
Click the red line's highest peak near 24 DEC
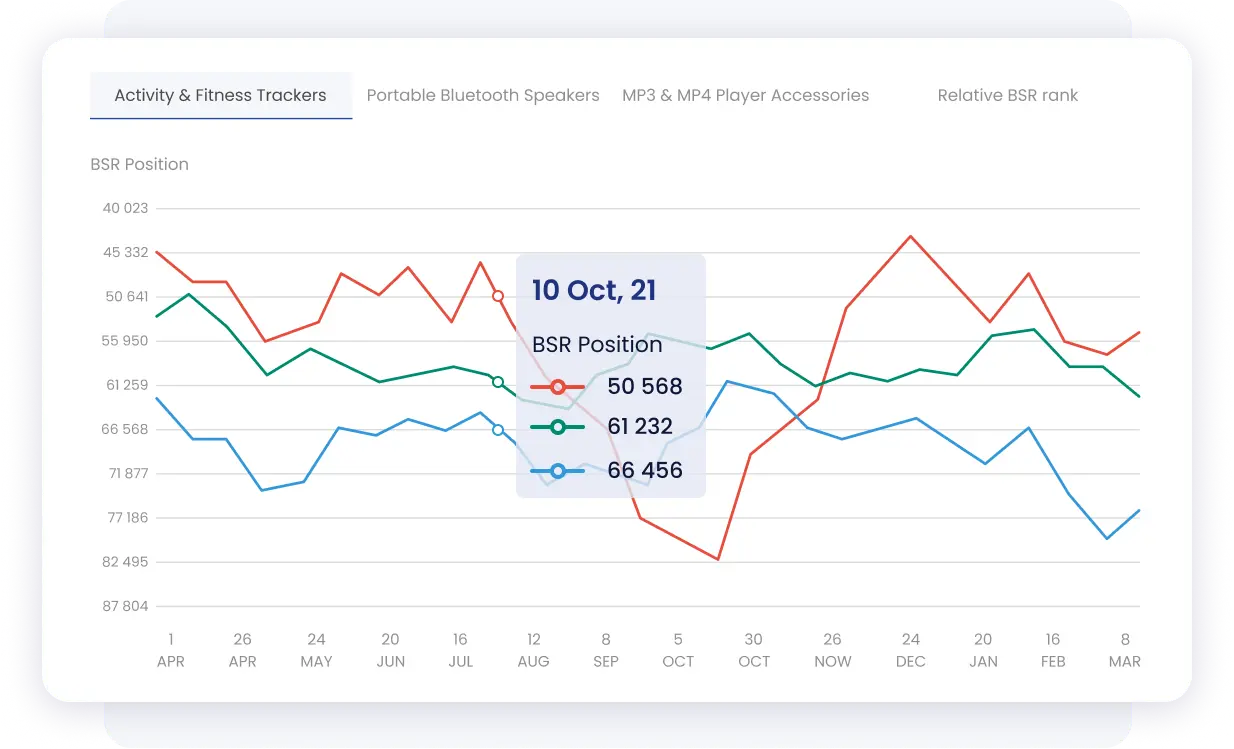tap(910, 237)
